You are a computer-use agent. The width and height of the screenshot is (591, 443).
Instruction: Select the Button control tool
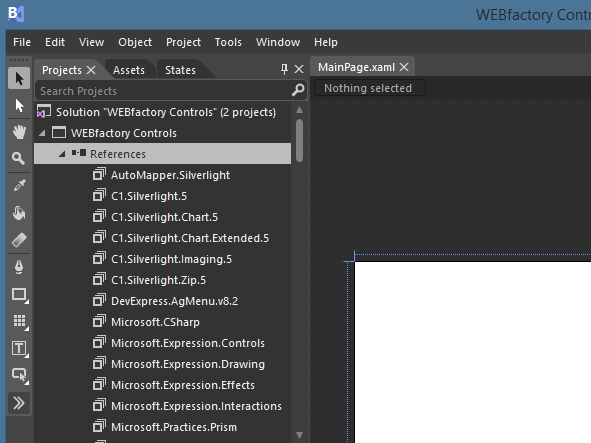coord(19,376)
